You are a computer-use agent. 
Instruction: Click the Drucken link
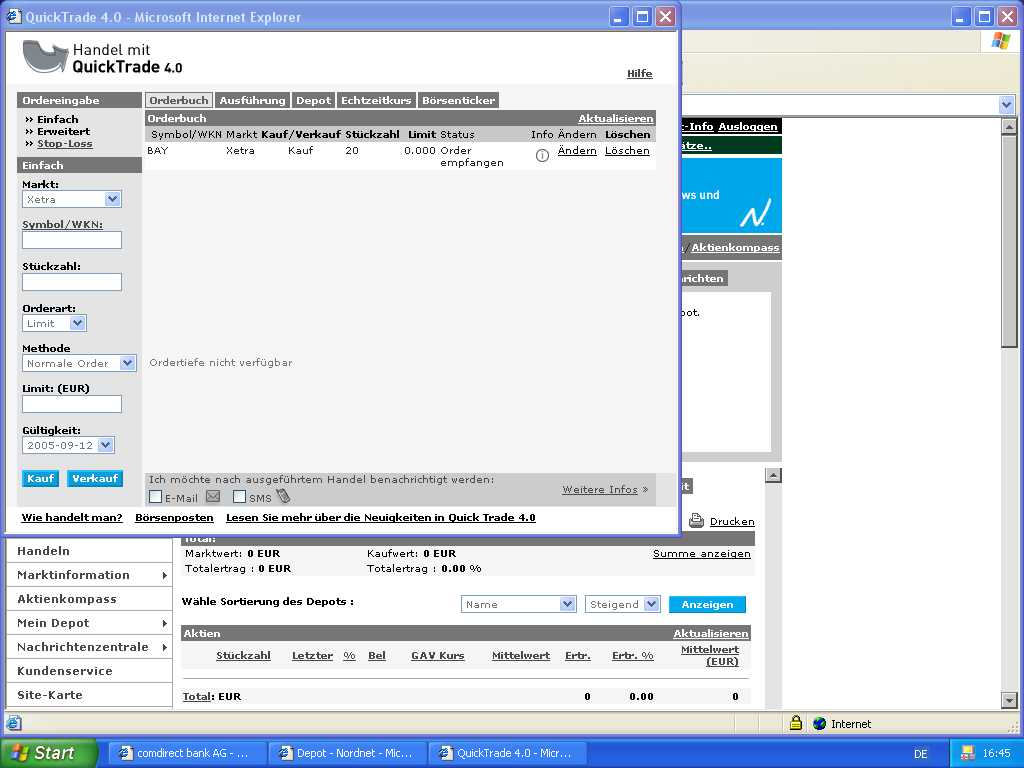pyautogui.click(x=732, y=521)
